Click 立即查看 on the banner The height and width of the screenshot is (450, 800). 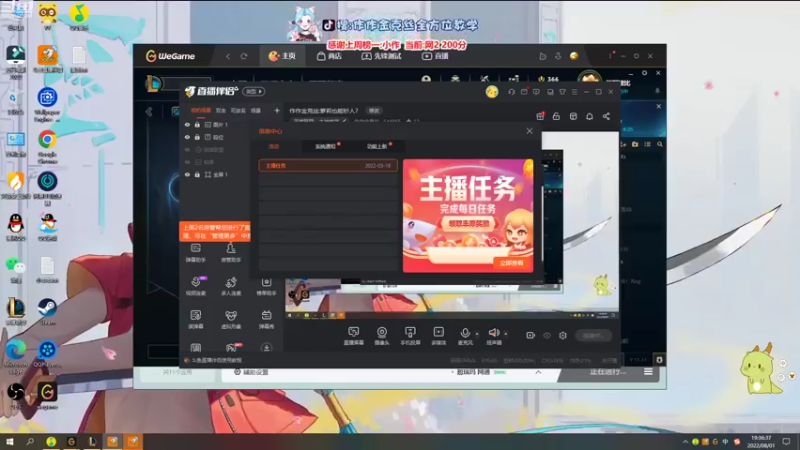click(x=511, y=263)
